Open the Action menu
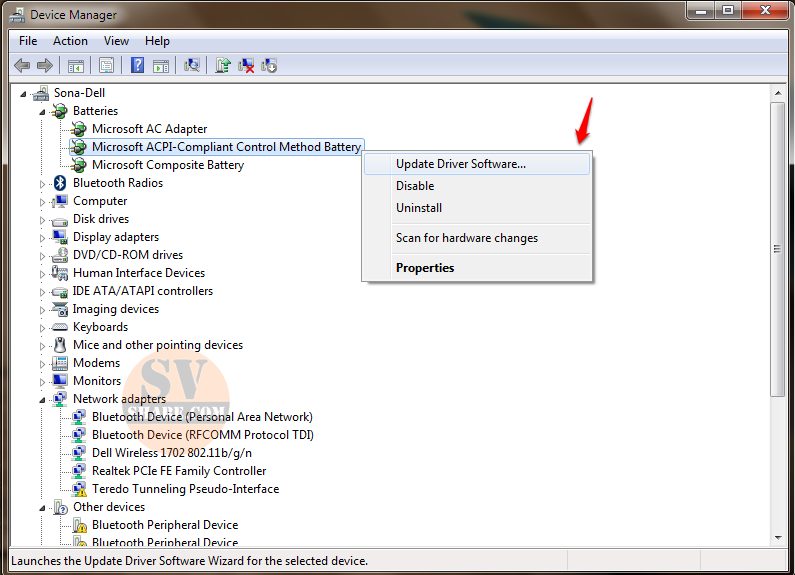The height and width of the screenshot is (575, 795). pos(70,41)
